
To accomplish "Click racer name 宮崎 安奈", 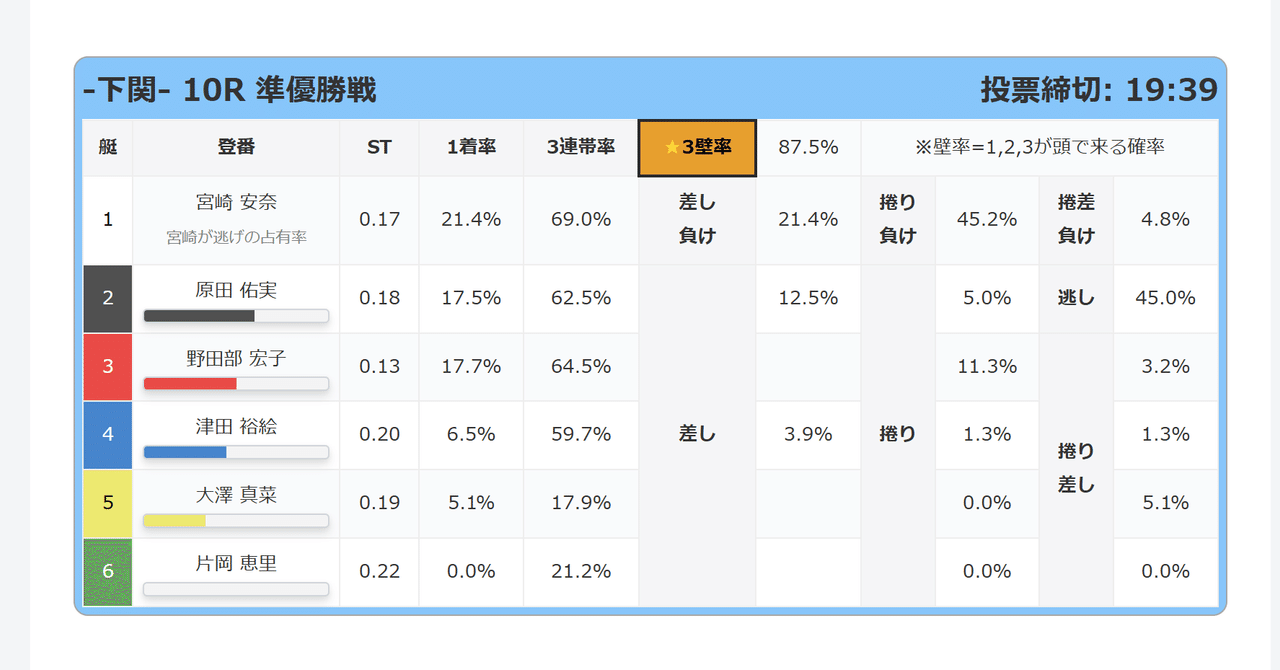I will coord(236,203).
